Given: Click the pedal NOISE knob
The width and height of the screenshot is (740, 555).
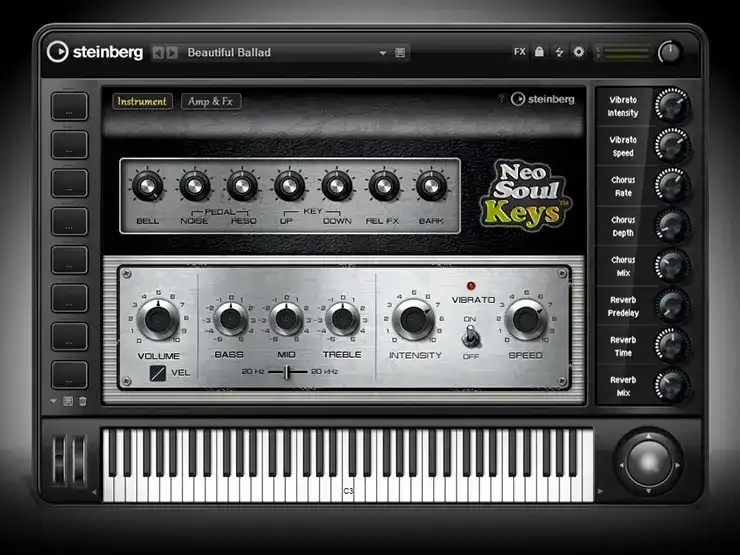Looking at the screenshot, I should pos(194,186).
